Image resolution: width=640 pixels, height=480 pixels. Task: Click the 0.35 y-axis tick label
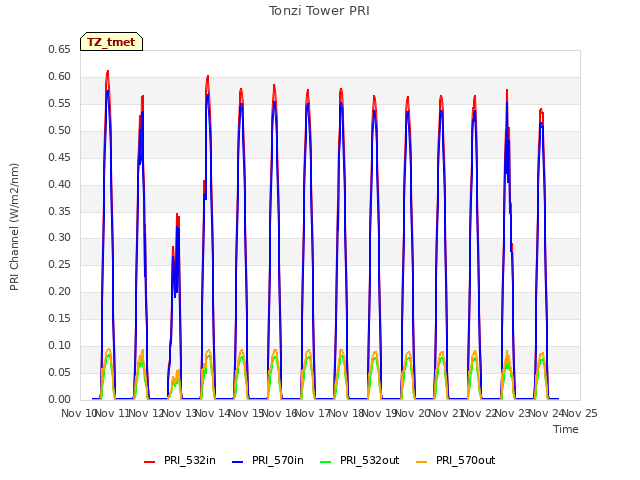click(59, 211)
